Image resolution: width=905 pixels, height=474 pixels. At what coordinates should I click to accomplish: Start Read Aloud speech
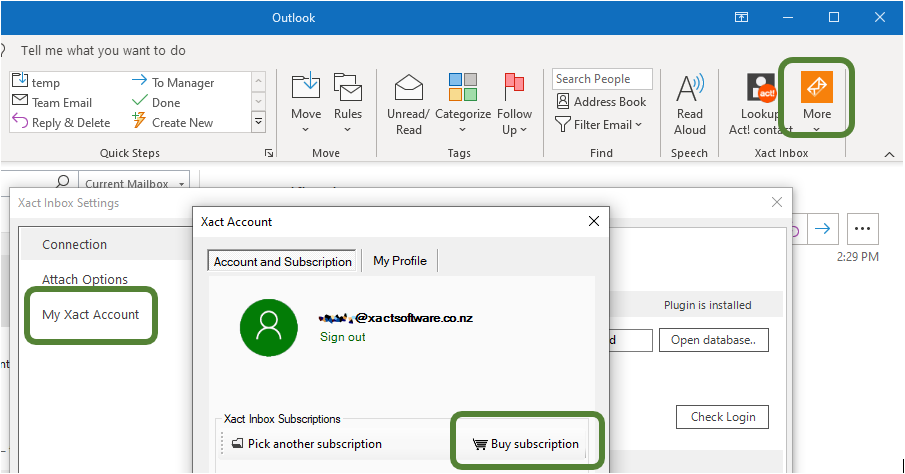click(x=690, y=104)
